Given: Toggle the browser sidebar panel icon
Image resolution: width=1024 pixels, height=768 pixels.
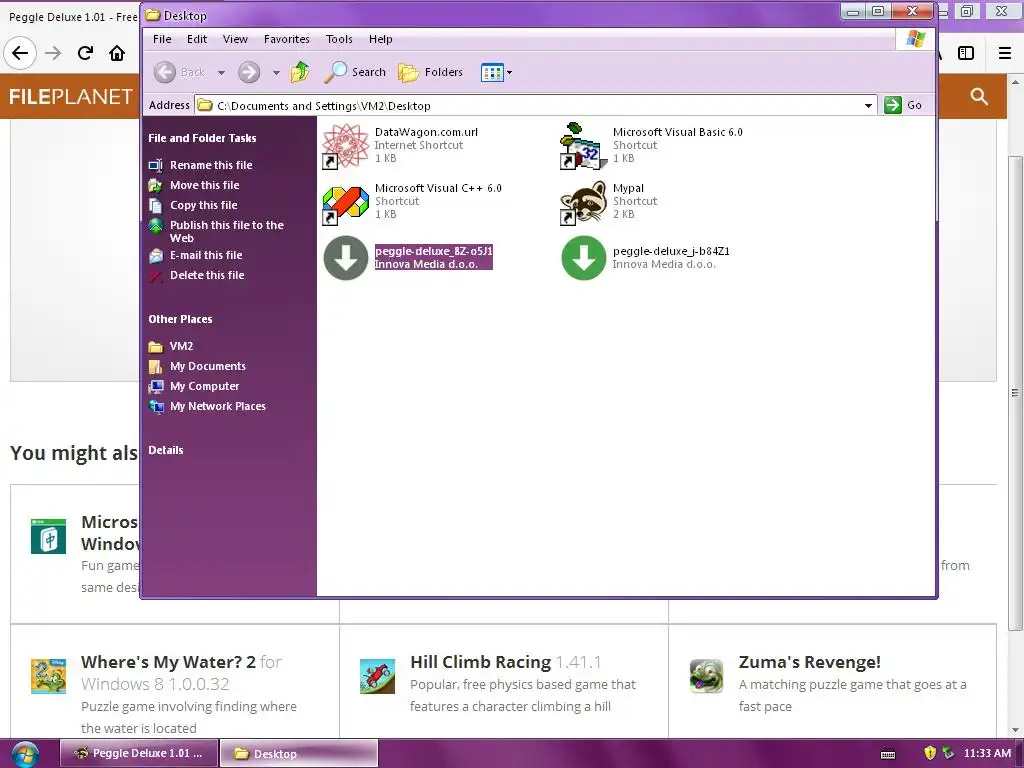Looking at the screenshot, I should point(966,53).
